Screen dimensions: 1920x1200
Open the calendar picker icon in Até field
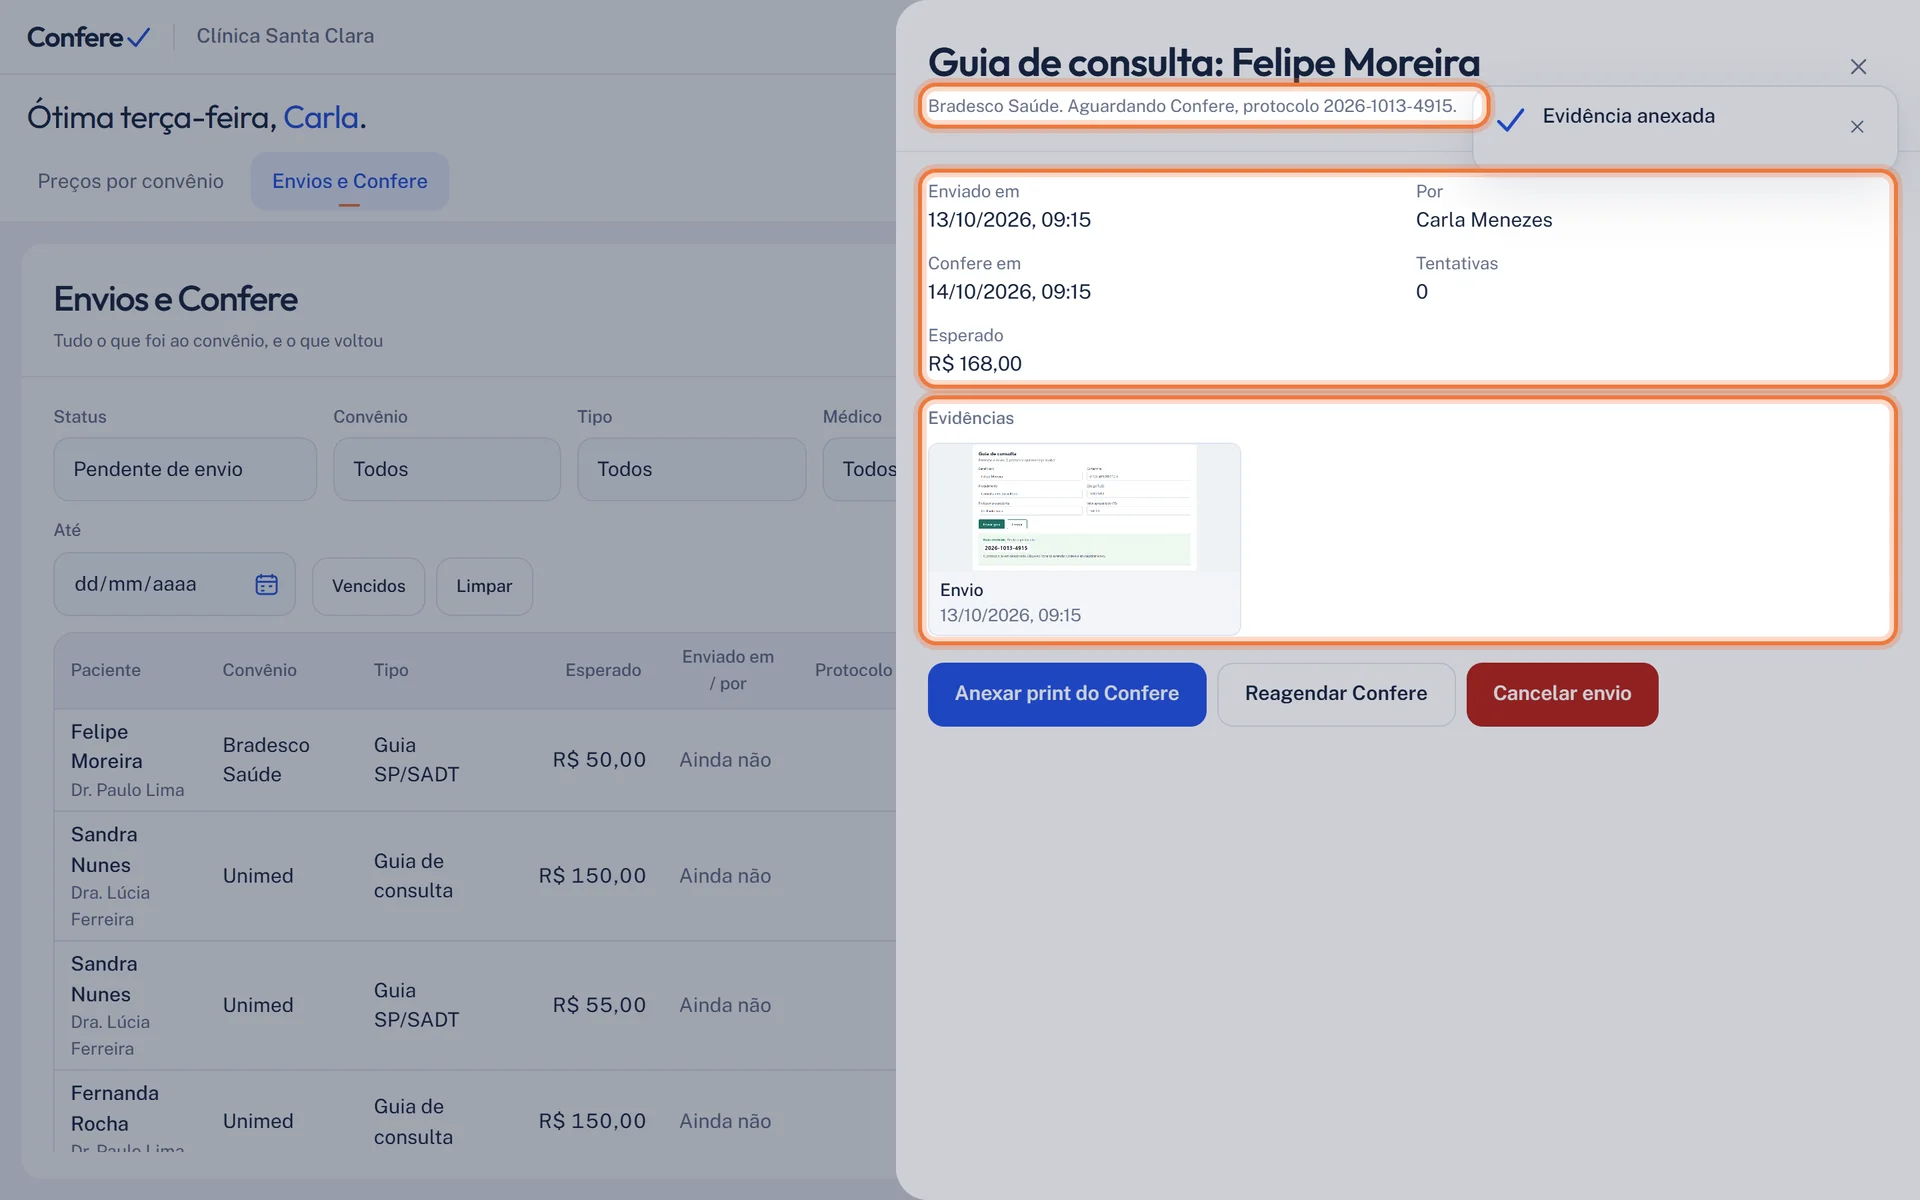[266, 584]
